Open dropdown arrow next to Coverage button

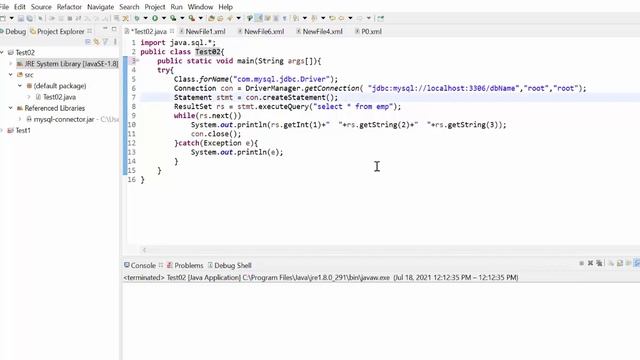tap(182, 18)
